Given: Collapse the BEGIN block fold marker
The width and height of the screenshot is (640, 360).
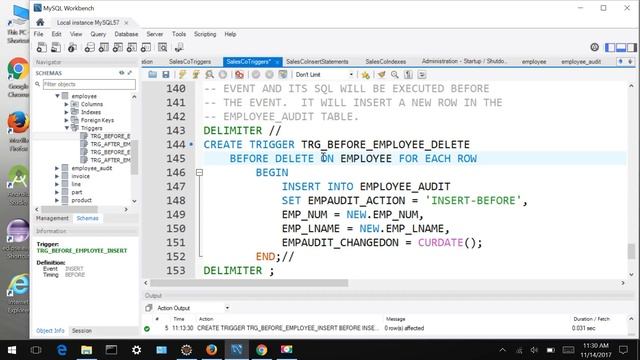Looking at the screenshot, I should pos(199,173).
